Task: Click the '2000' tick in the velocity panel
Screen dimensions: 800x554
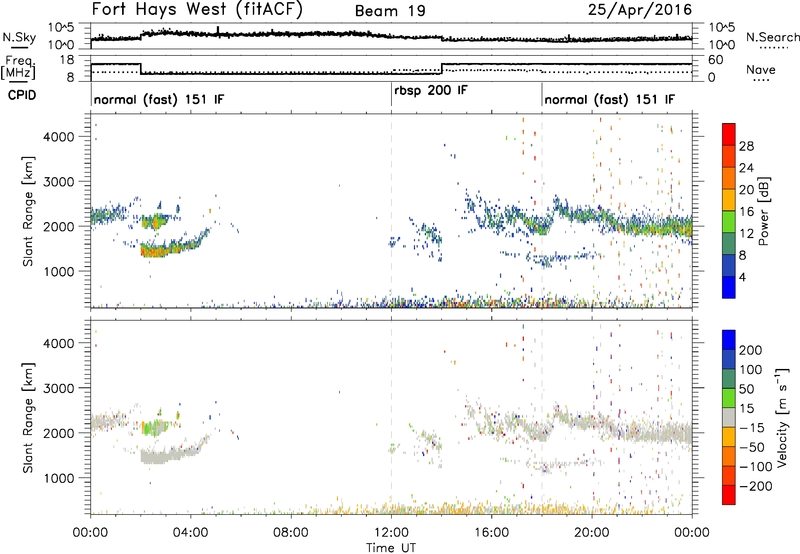Action: pyautogui.click(x=58, y=433)
